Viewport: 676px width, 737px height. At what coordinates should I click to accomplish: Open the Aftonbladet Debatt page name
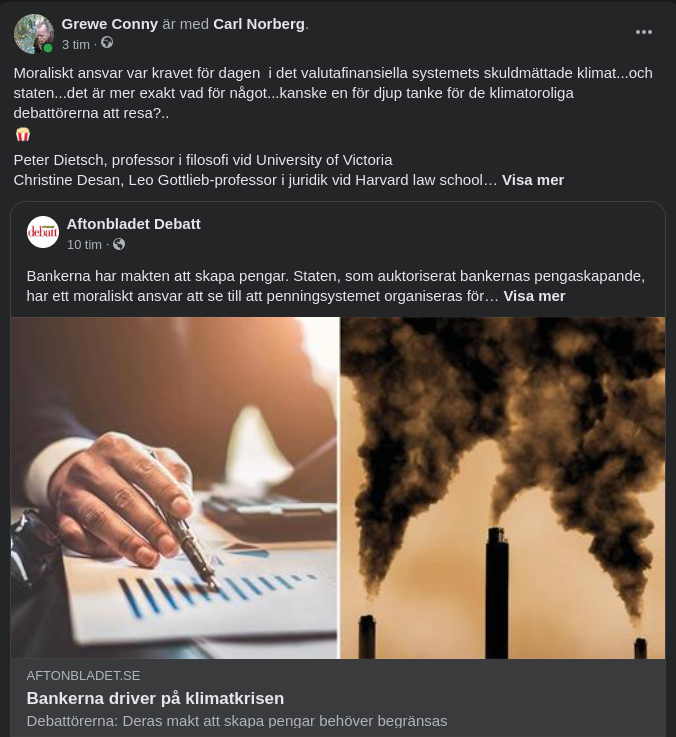tap(133, 224)
